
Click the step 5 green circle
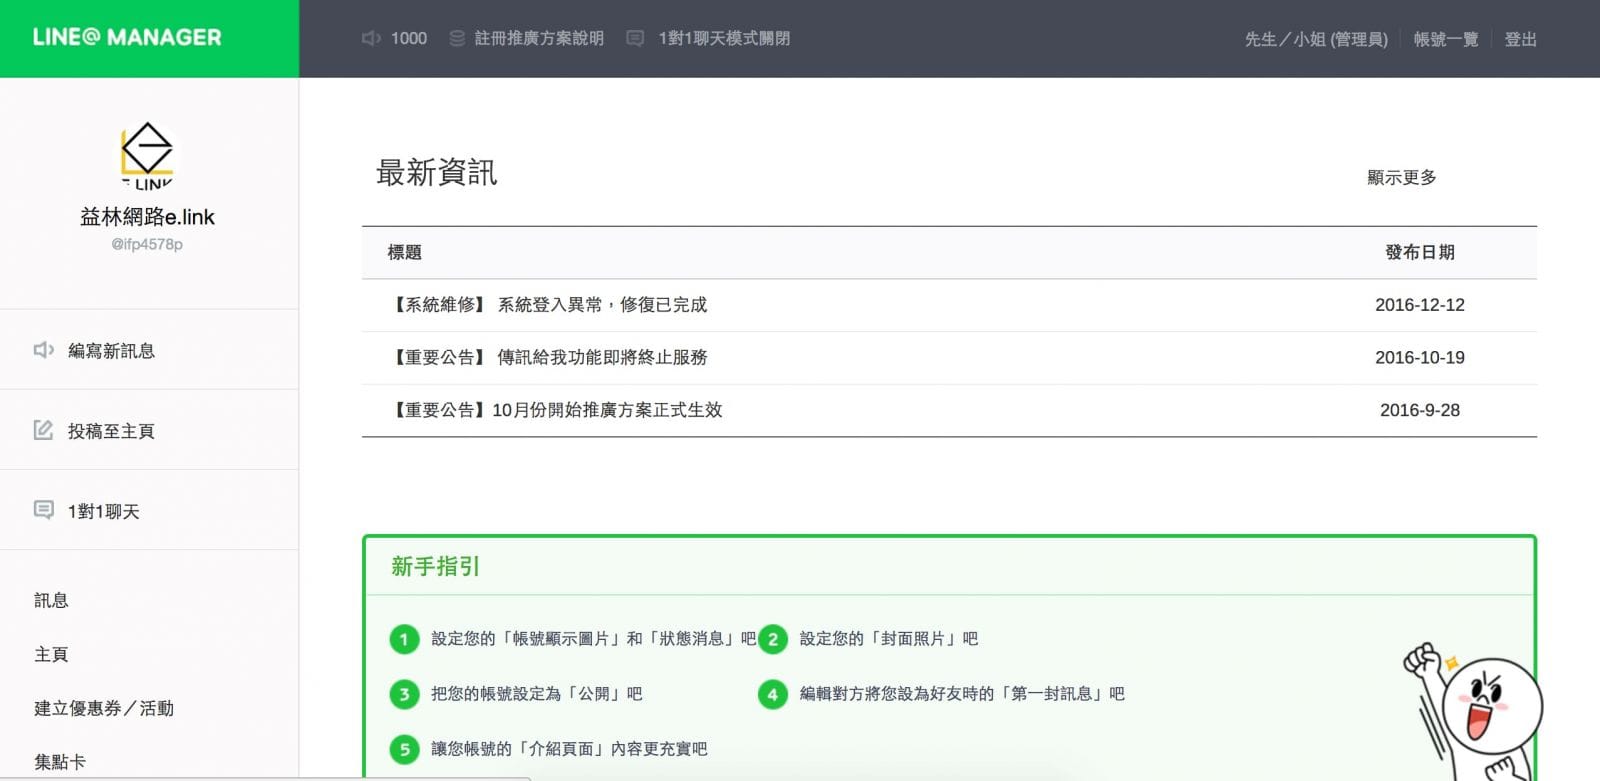coord(404,749)
